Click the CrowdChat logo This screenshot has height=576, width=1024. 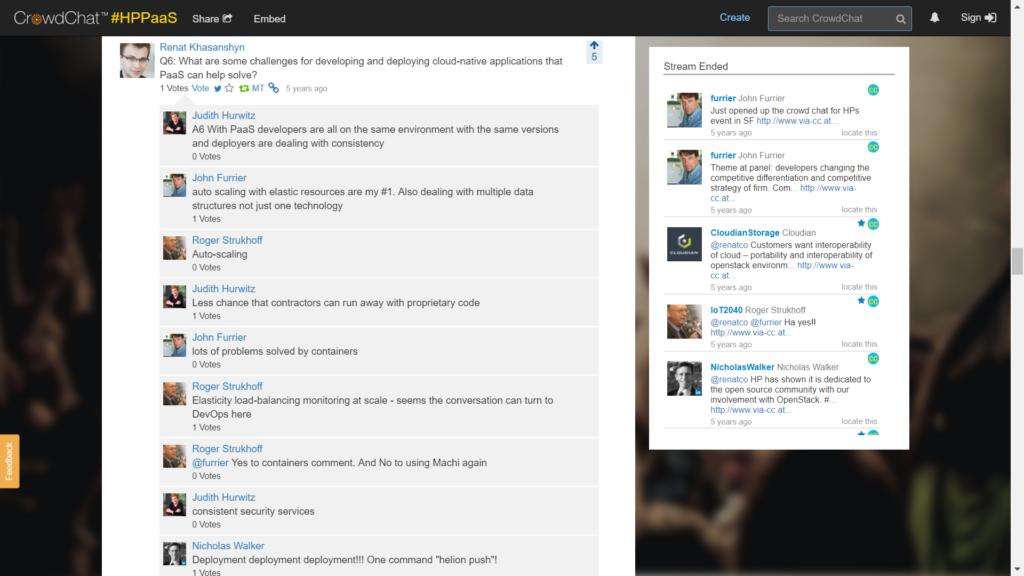(60, 18)
